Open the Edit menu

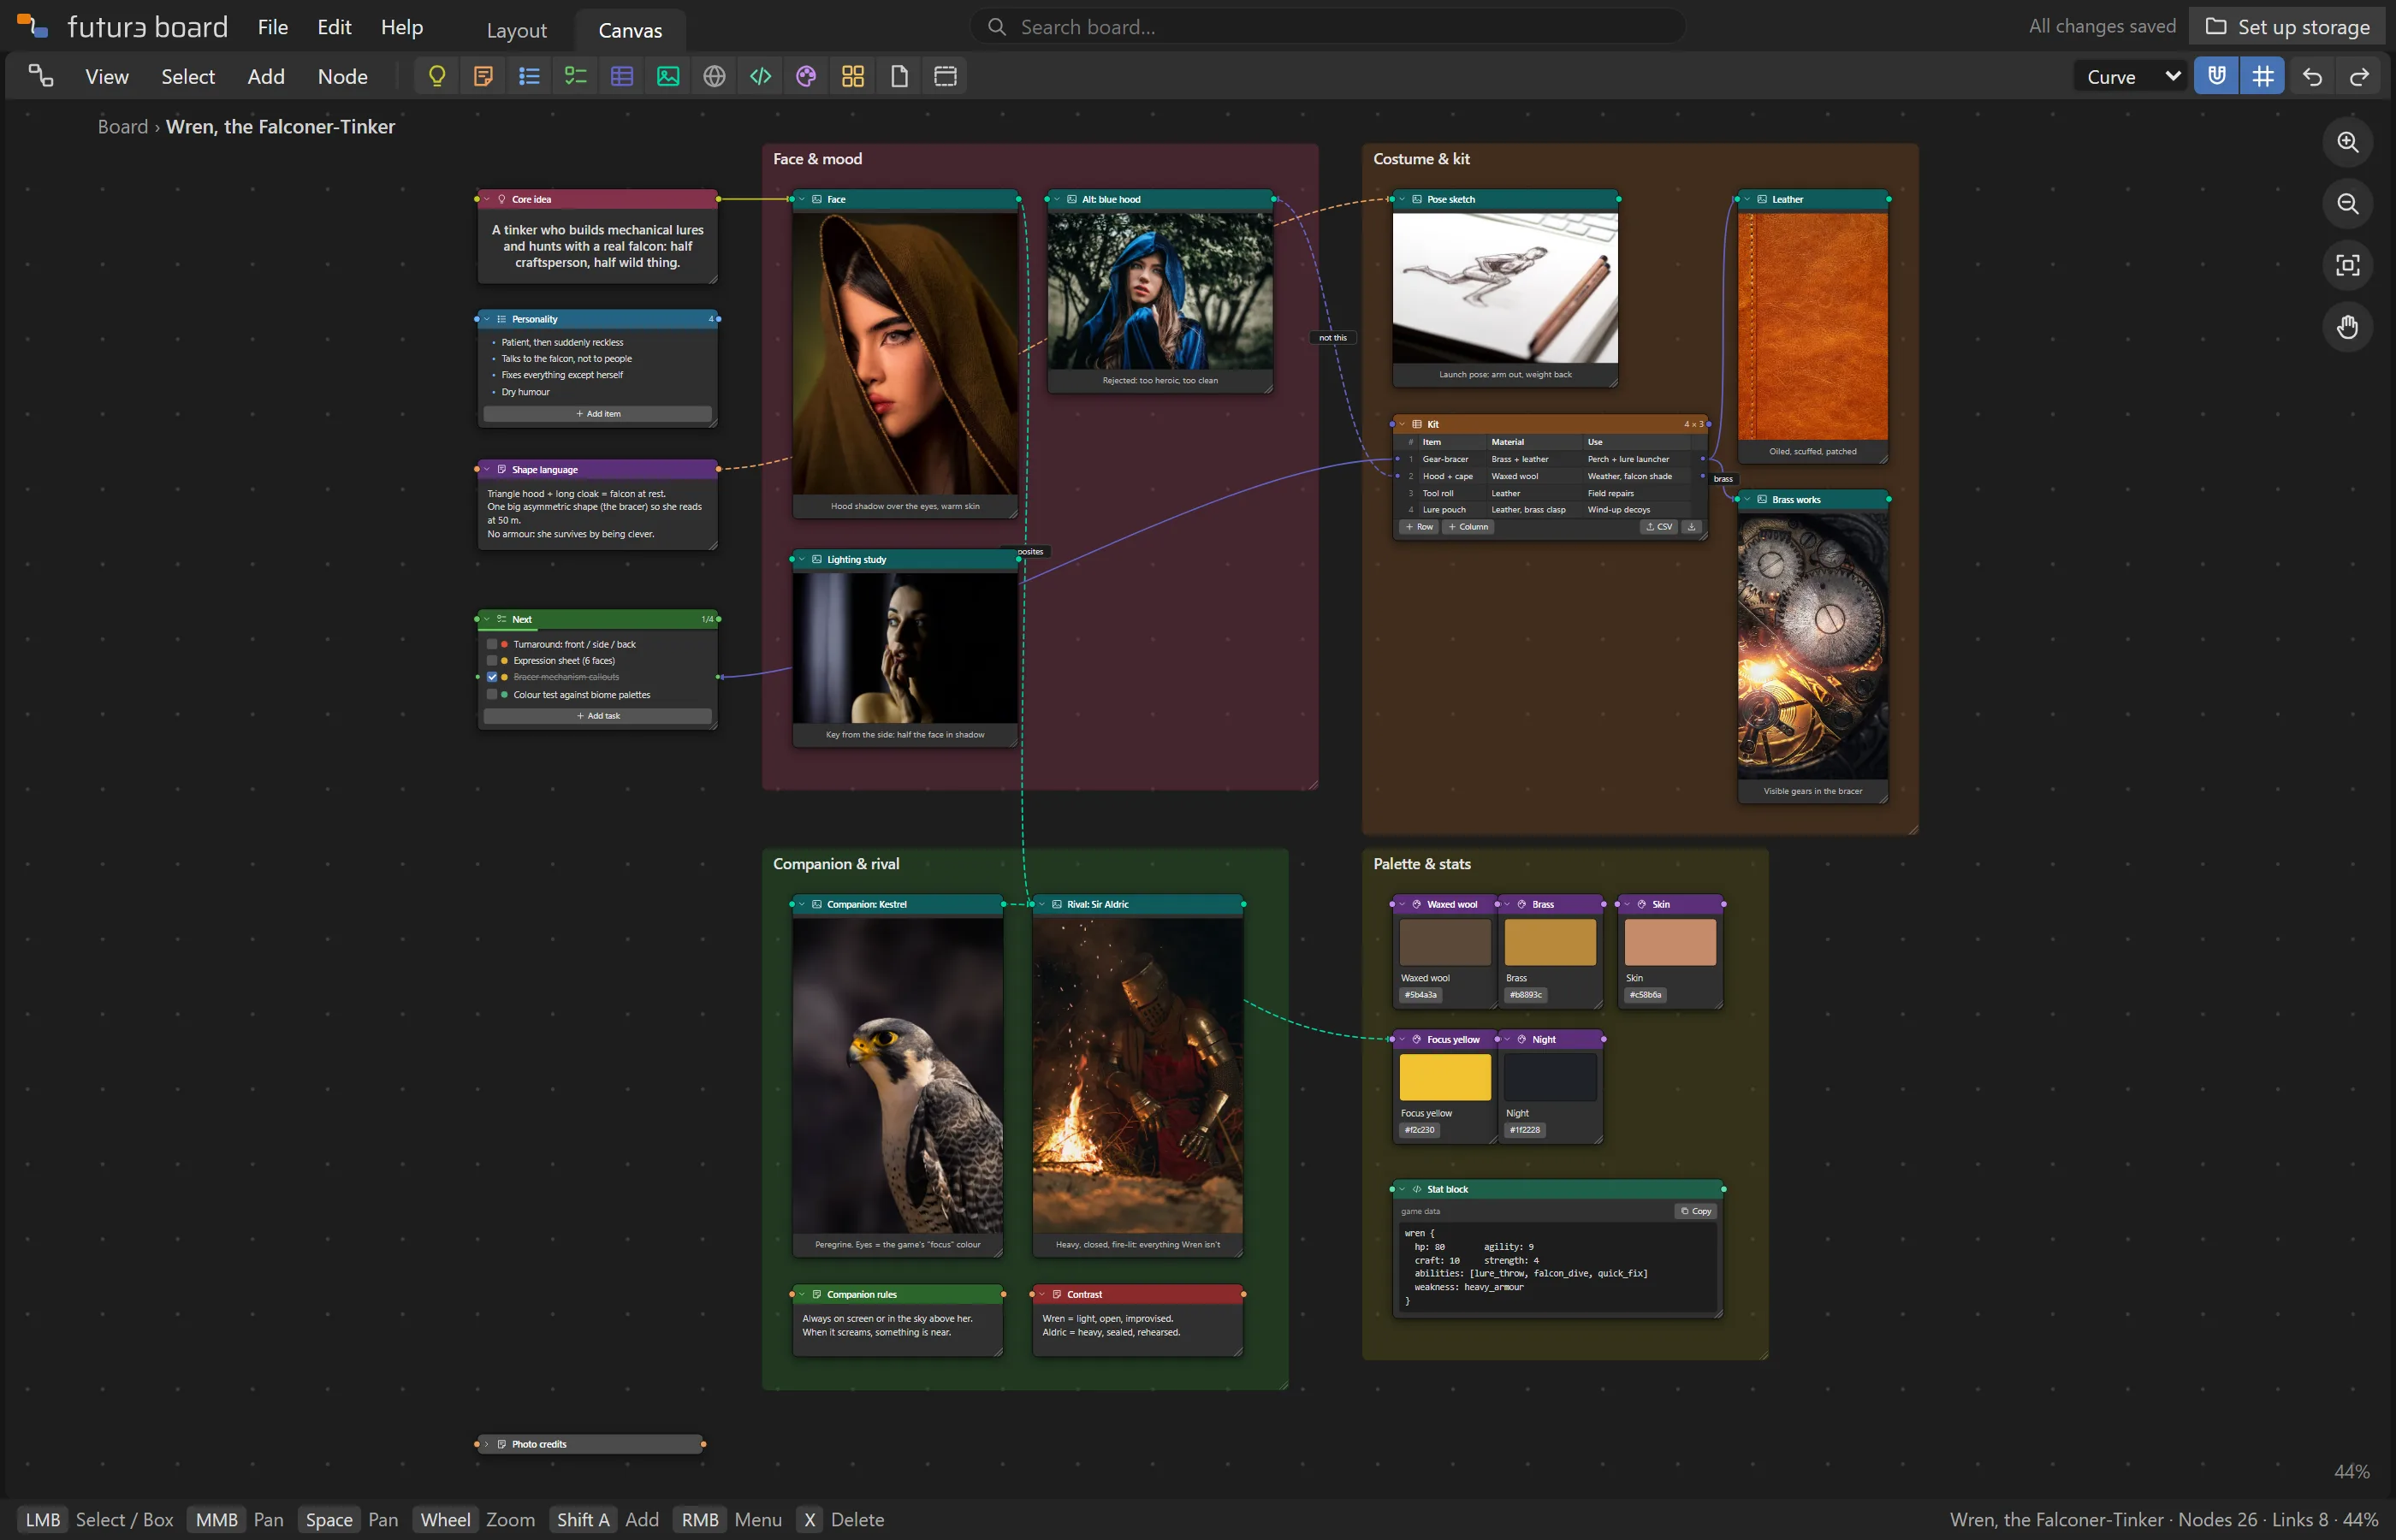tap(334, 27)
